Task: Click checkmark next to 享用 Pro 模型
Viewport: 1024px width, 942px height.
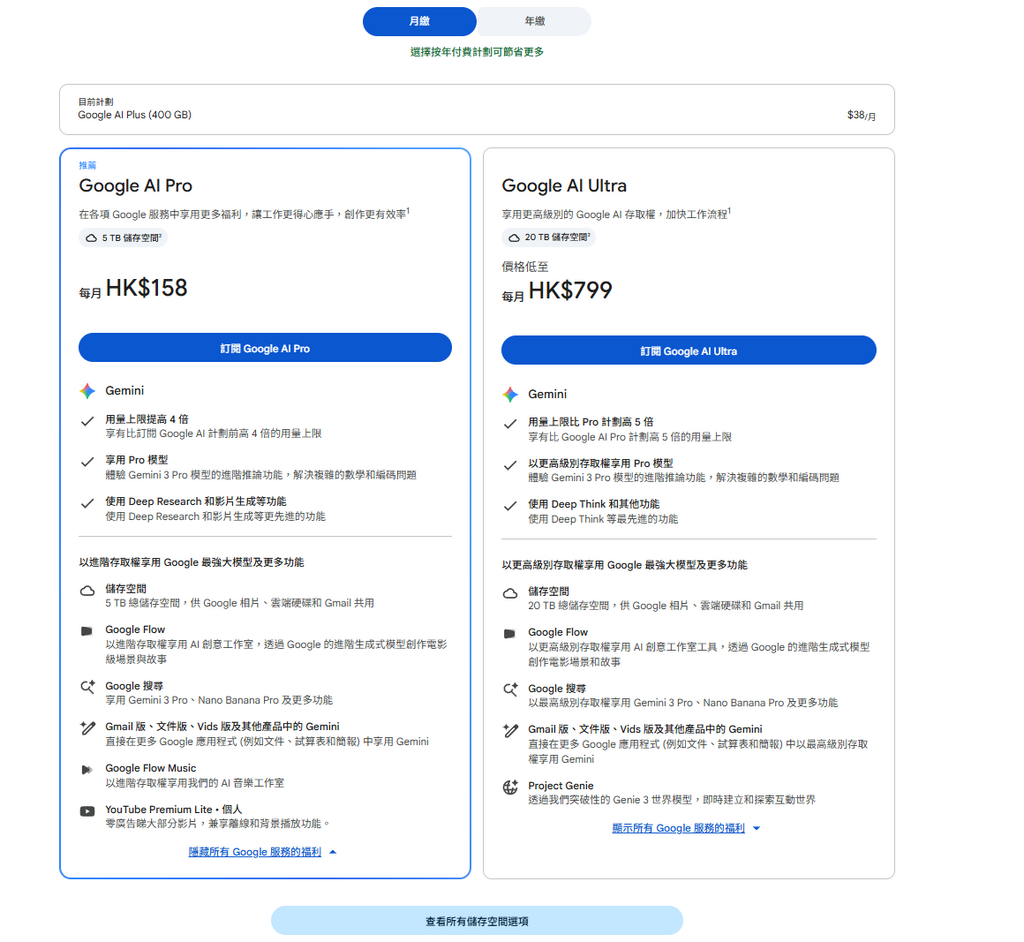Action: (87, 462)
